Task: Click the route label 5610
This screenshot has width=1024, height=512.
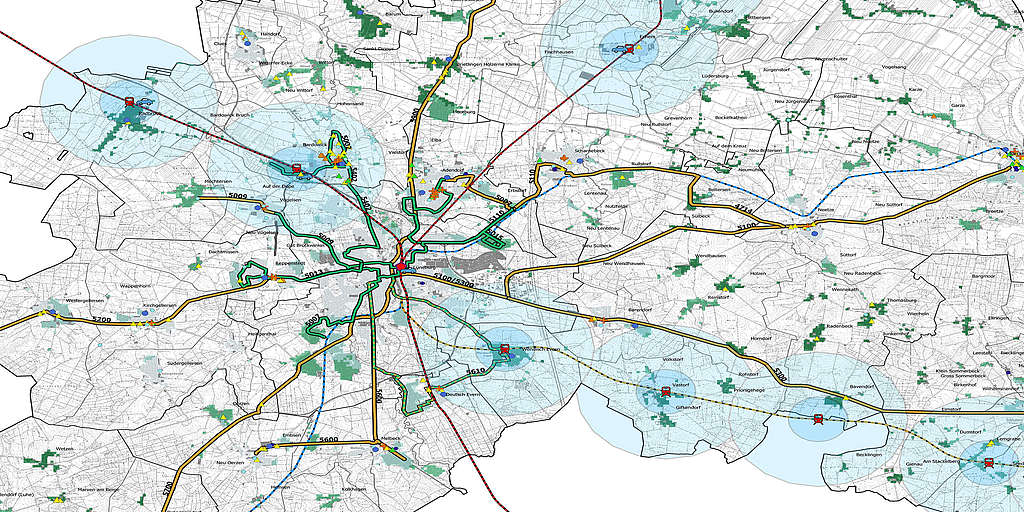Action: pos(475,371)
